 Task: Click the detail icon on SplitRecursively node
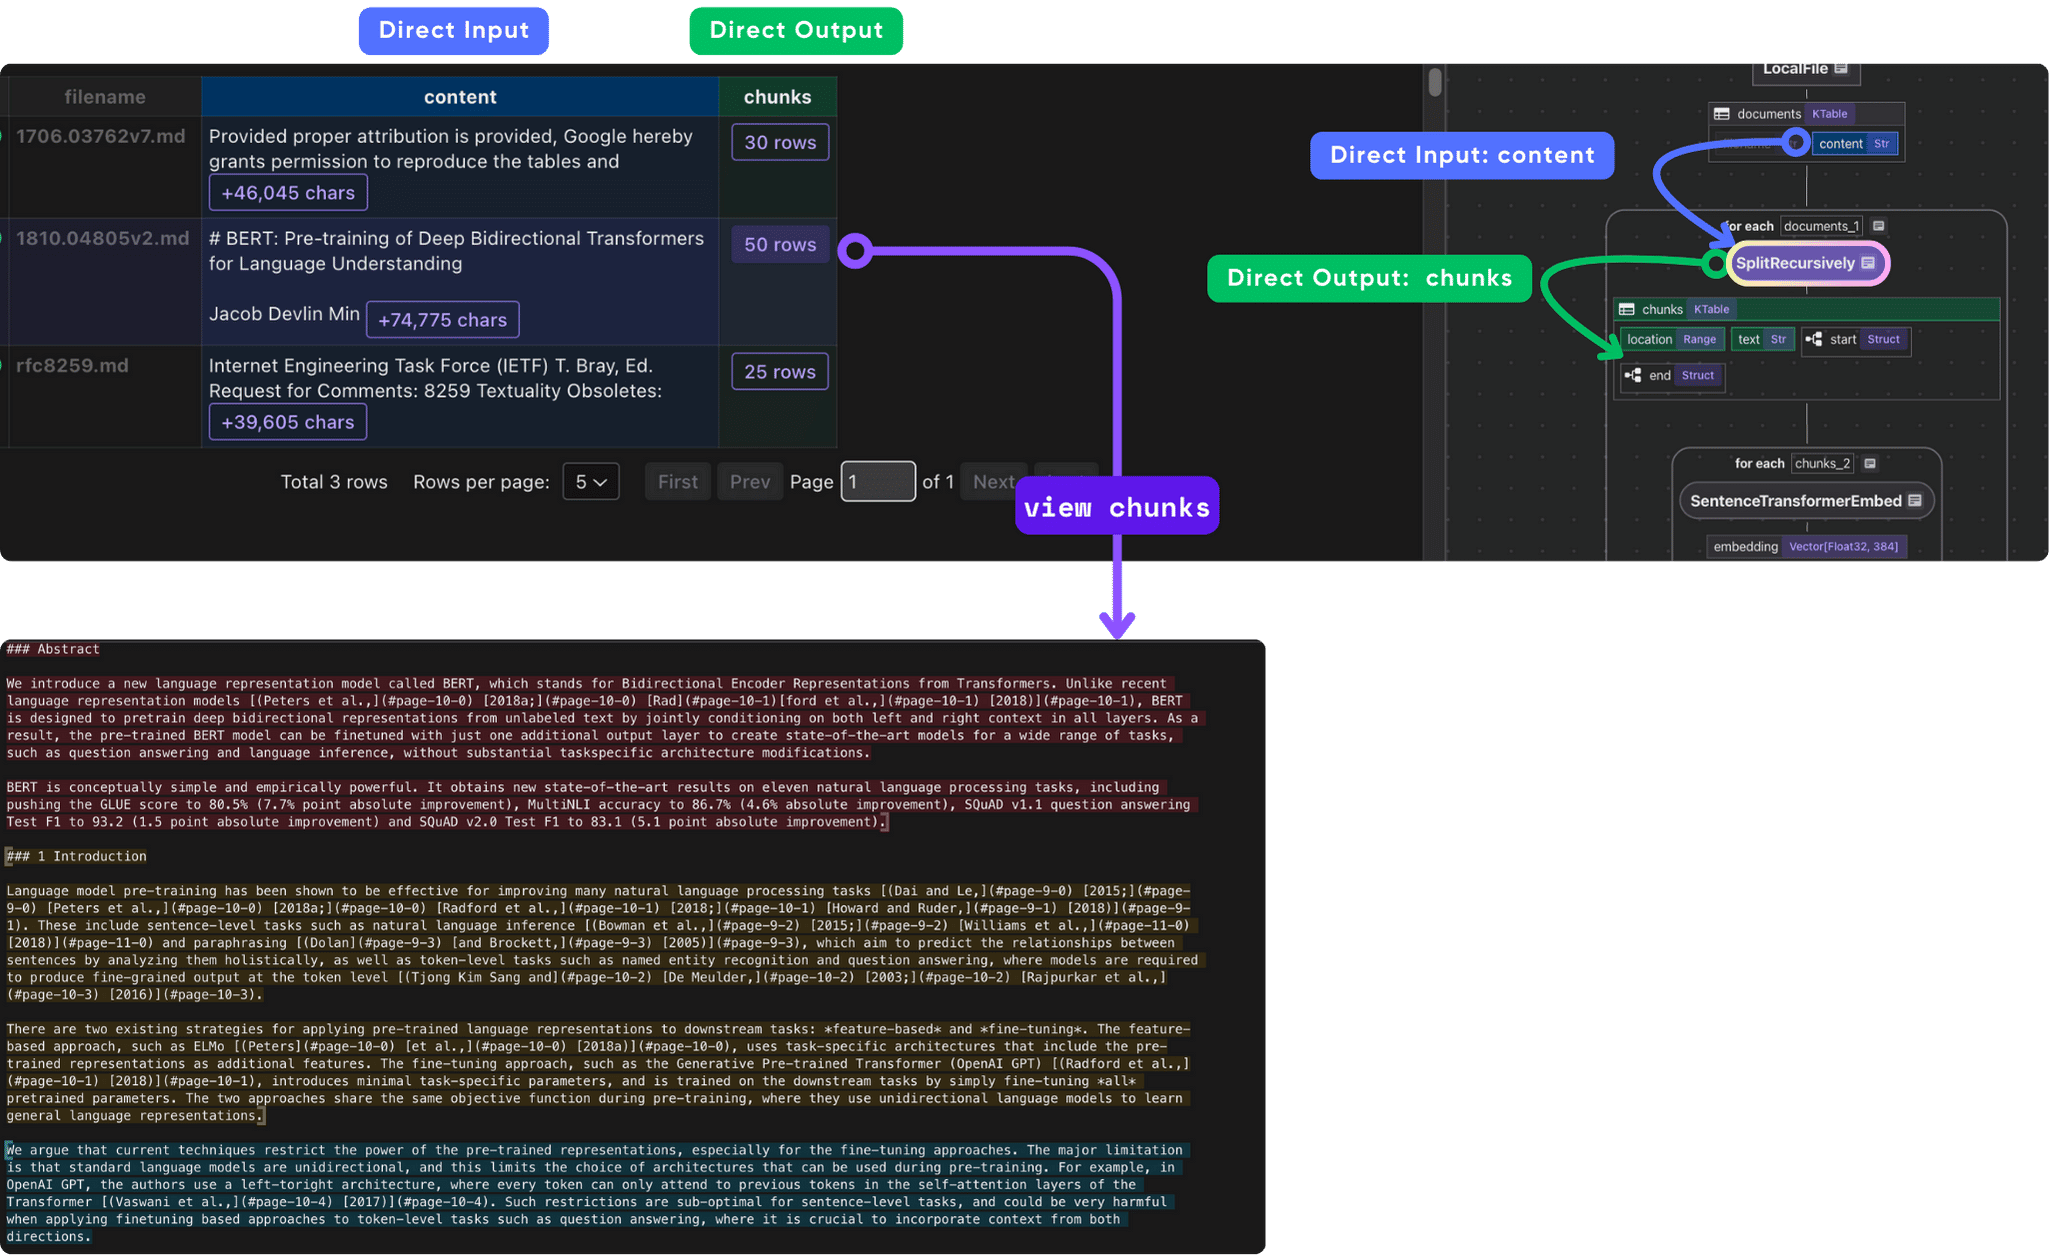[1867, 263]
